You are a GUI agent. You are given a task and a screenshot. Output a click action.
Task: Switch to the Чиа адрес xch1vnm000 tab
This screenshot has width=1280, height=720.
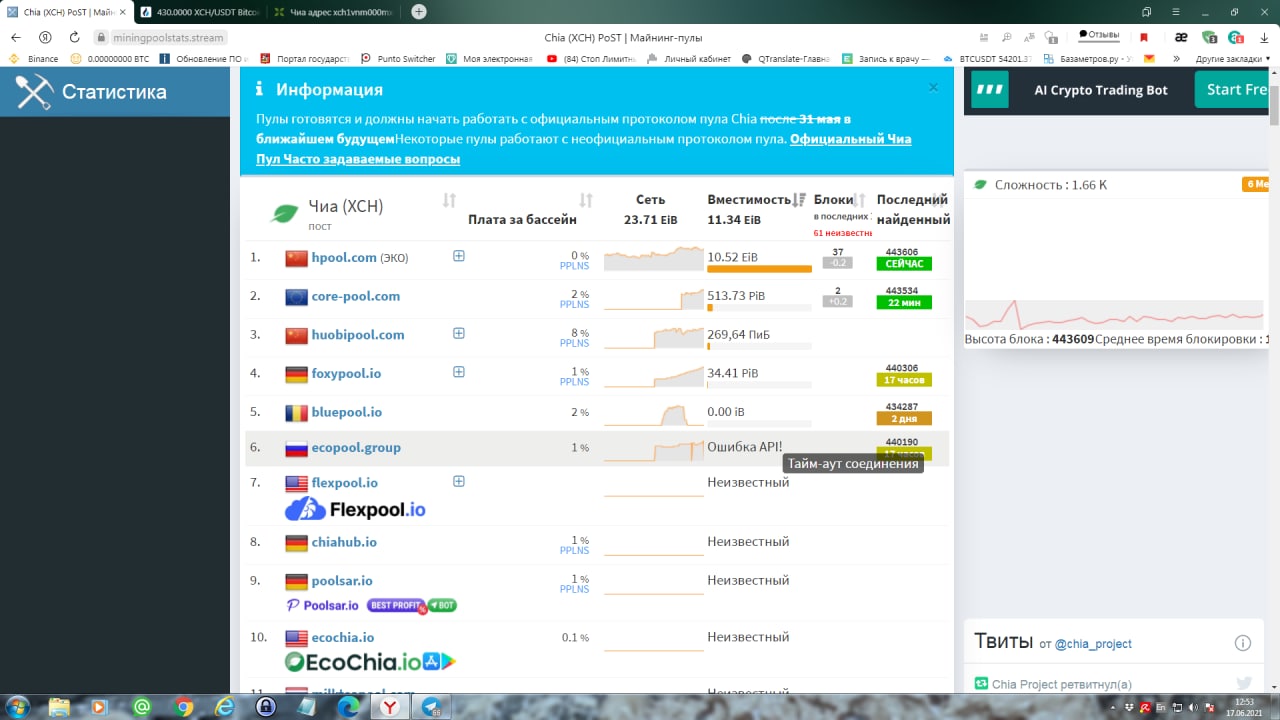pos(333,12)
